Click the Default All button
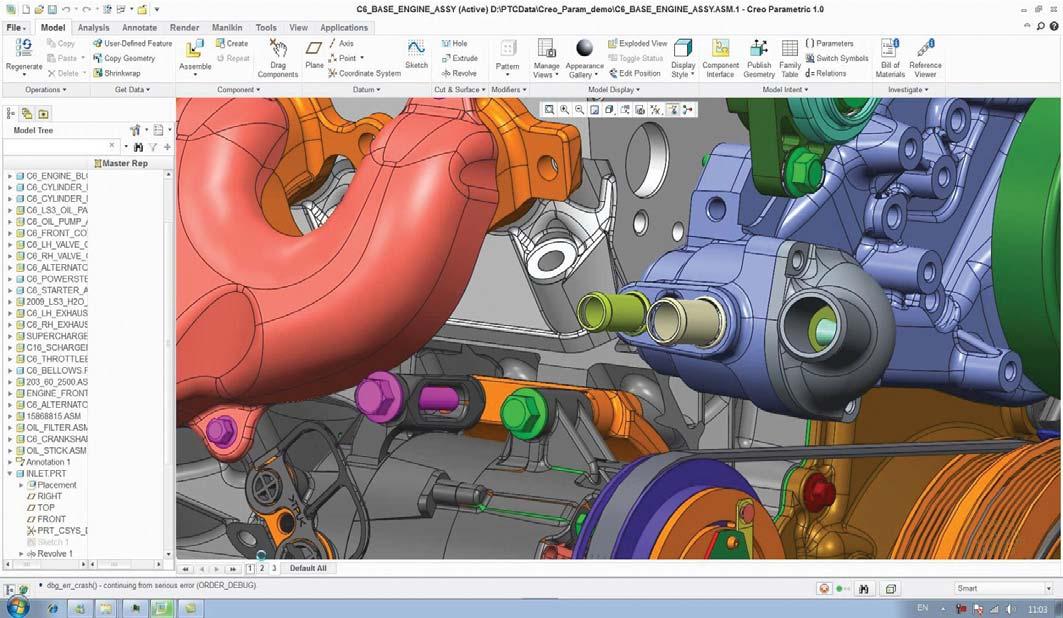Image resolution: width=1063 pixels, height=618 pixels. coord(308,569)
